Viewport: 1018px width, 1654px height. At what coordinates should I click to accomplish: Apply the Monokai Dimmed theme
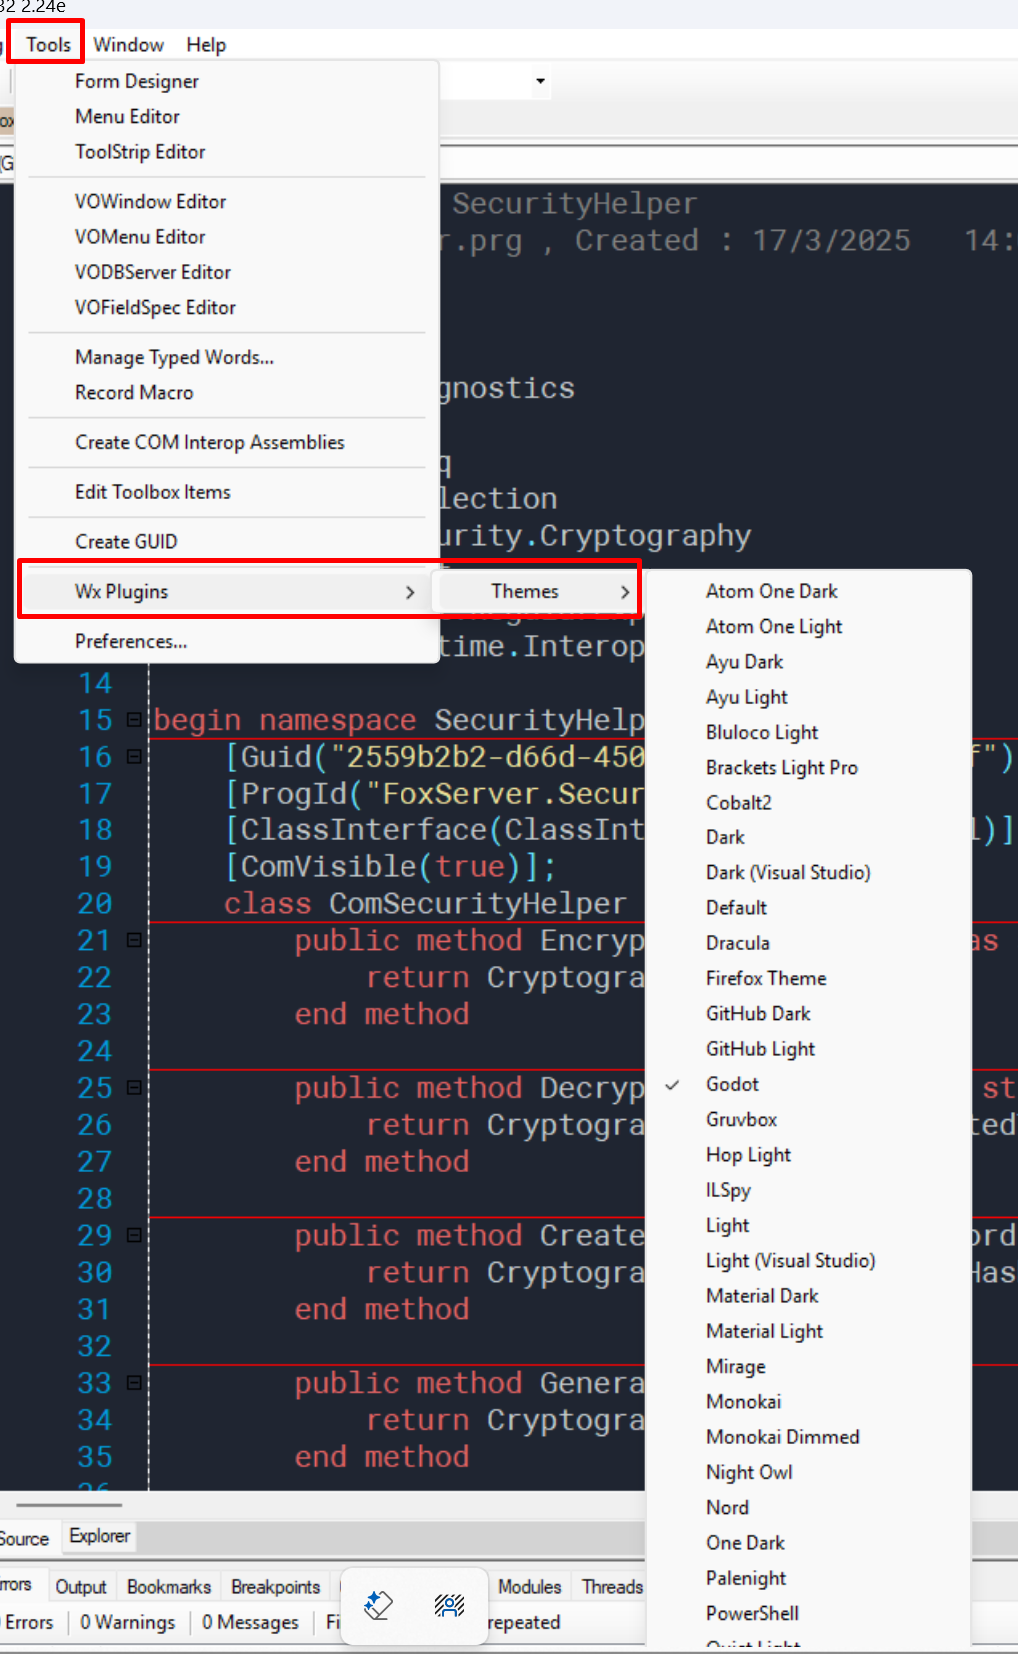click(782, 1437)
